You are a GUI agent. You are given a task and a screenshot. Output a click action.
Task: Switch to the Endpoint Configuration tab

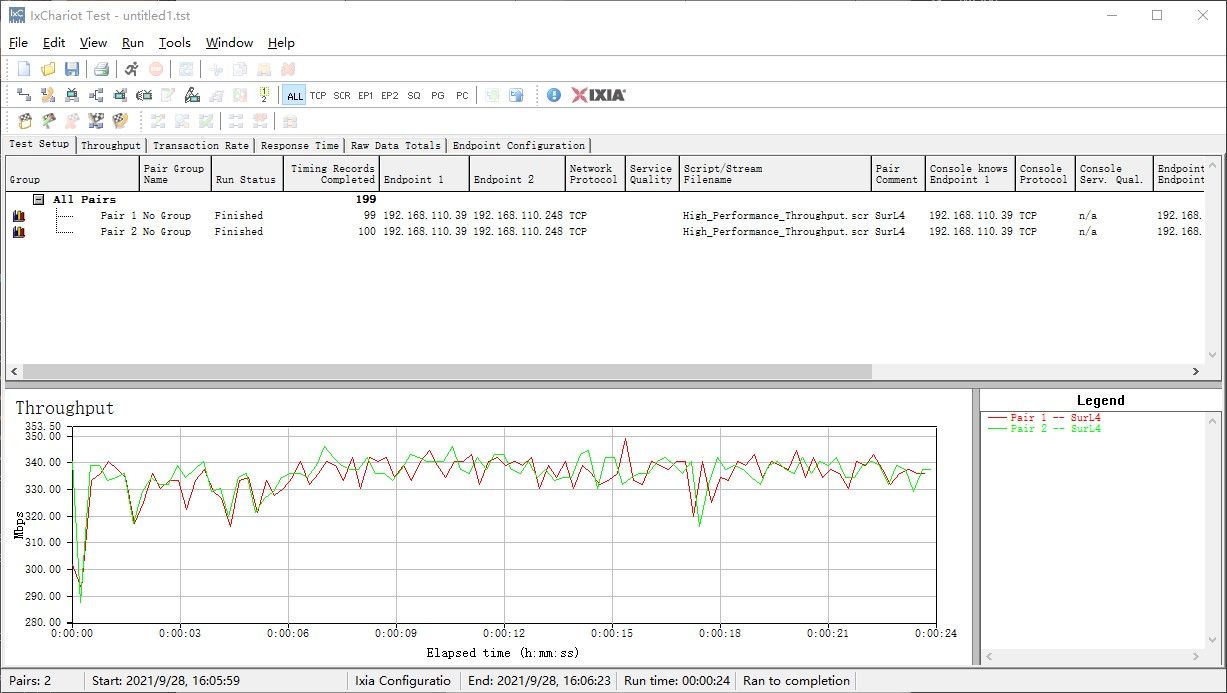(x=519, y=146)
